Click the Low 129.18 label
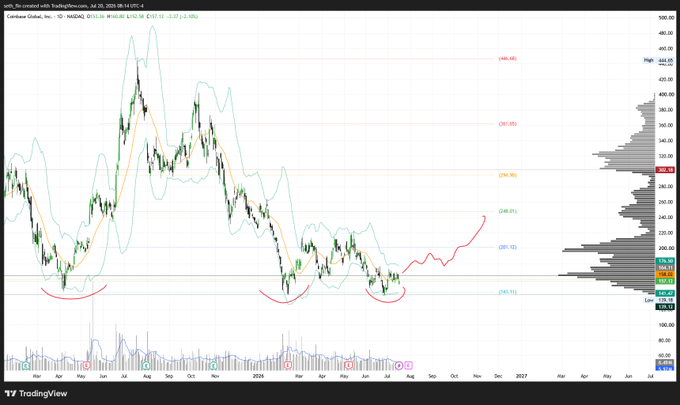The image size is (680, 405). click(658, 300)
